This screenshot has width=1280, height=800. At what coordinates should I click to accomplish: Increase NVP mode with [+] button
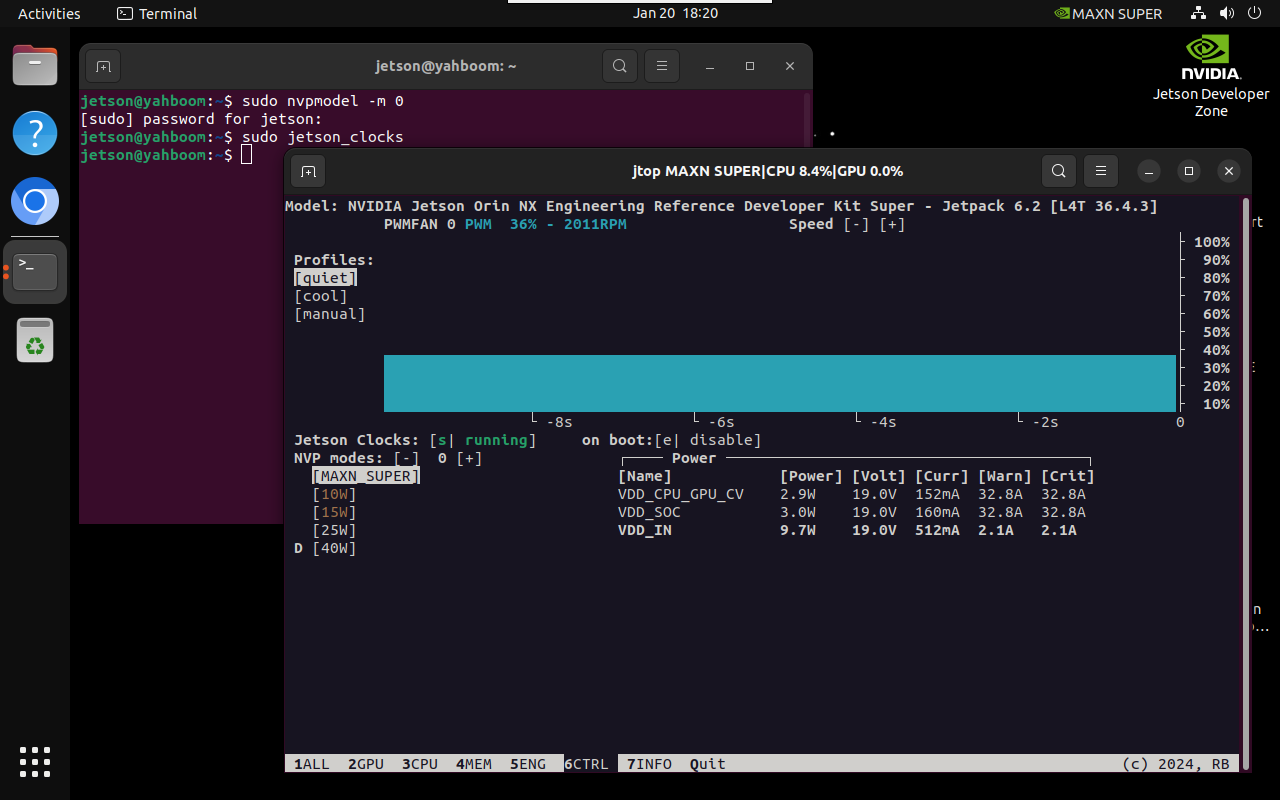(x=470, y=458)
